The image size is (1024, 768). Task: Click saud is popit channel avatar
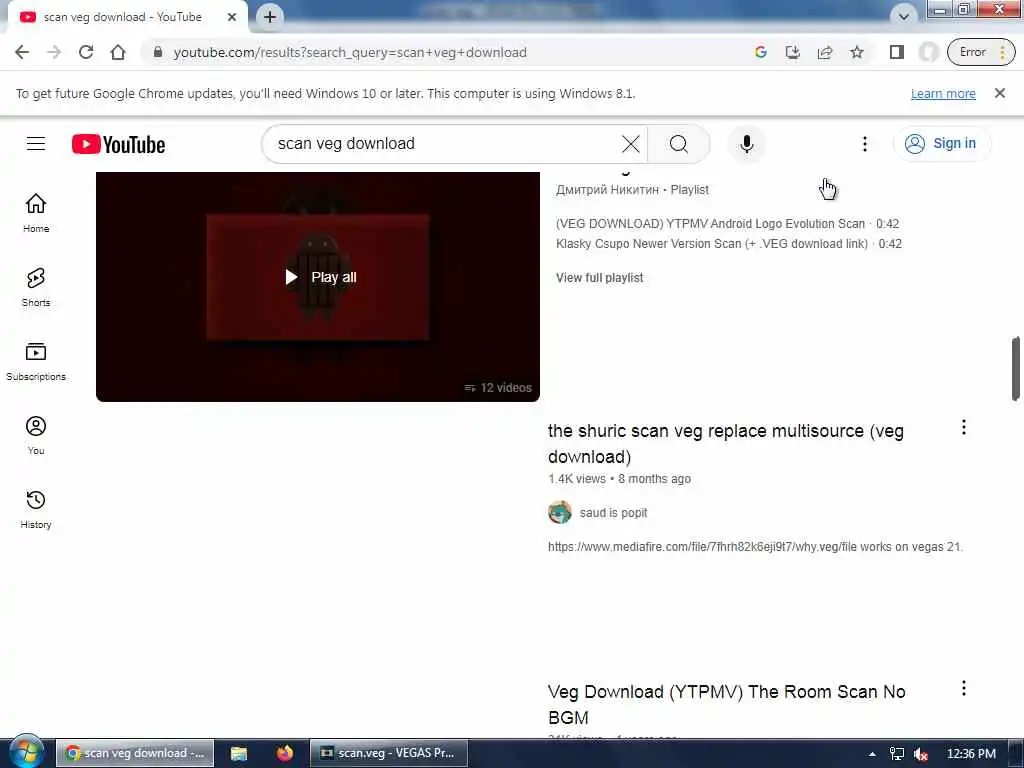pyautogui.click(x=560, y=513)
